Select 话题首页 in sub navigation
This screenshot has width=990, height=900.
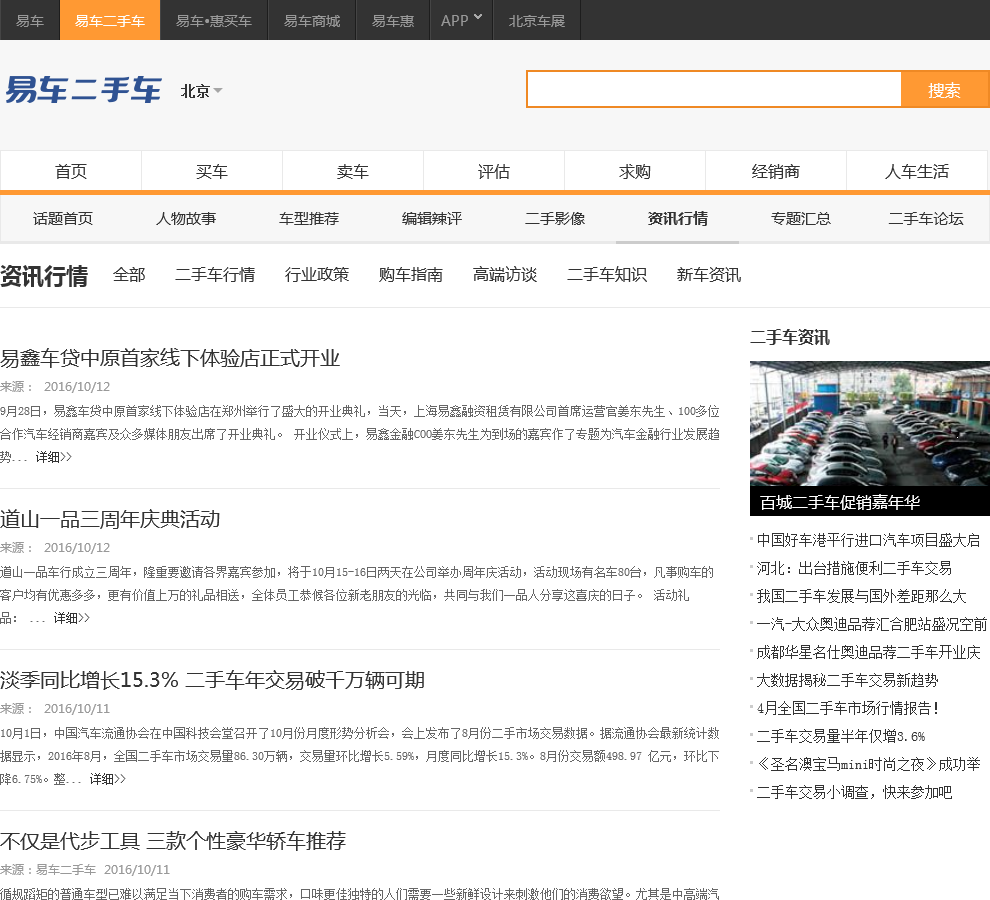(x=63, y=219)
